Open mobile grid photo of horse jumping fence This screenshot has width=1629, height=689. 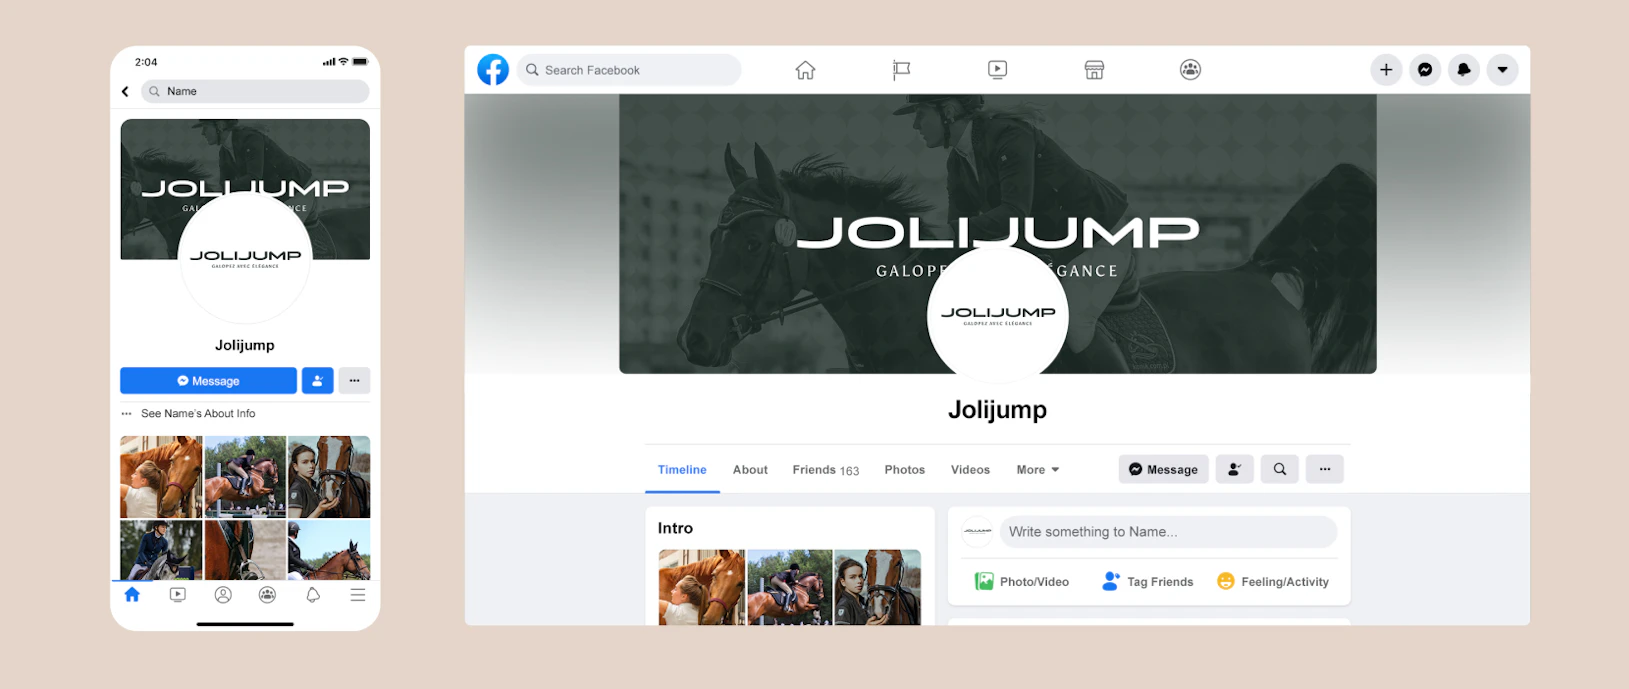click(245, 477)
